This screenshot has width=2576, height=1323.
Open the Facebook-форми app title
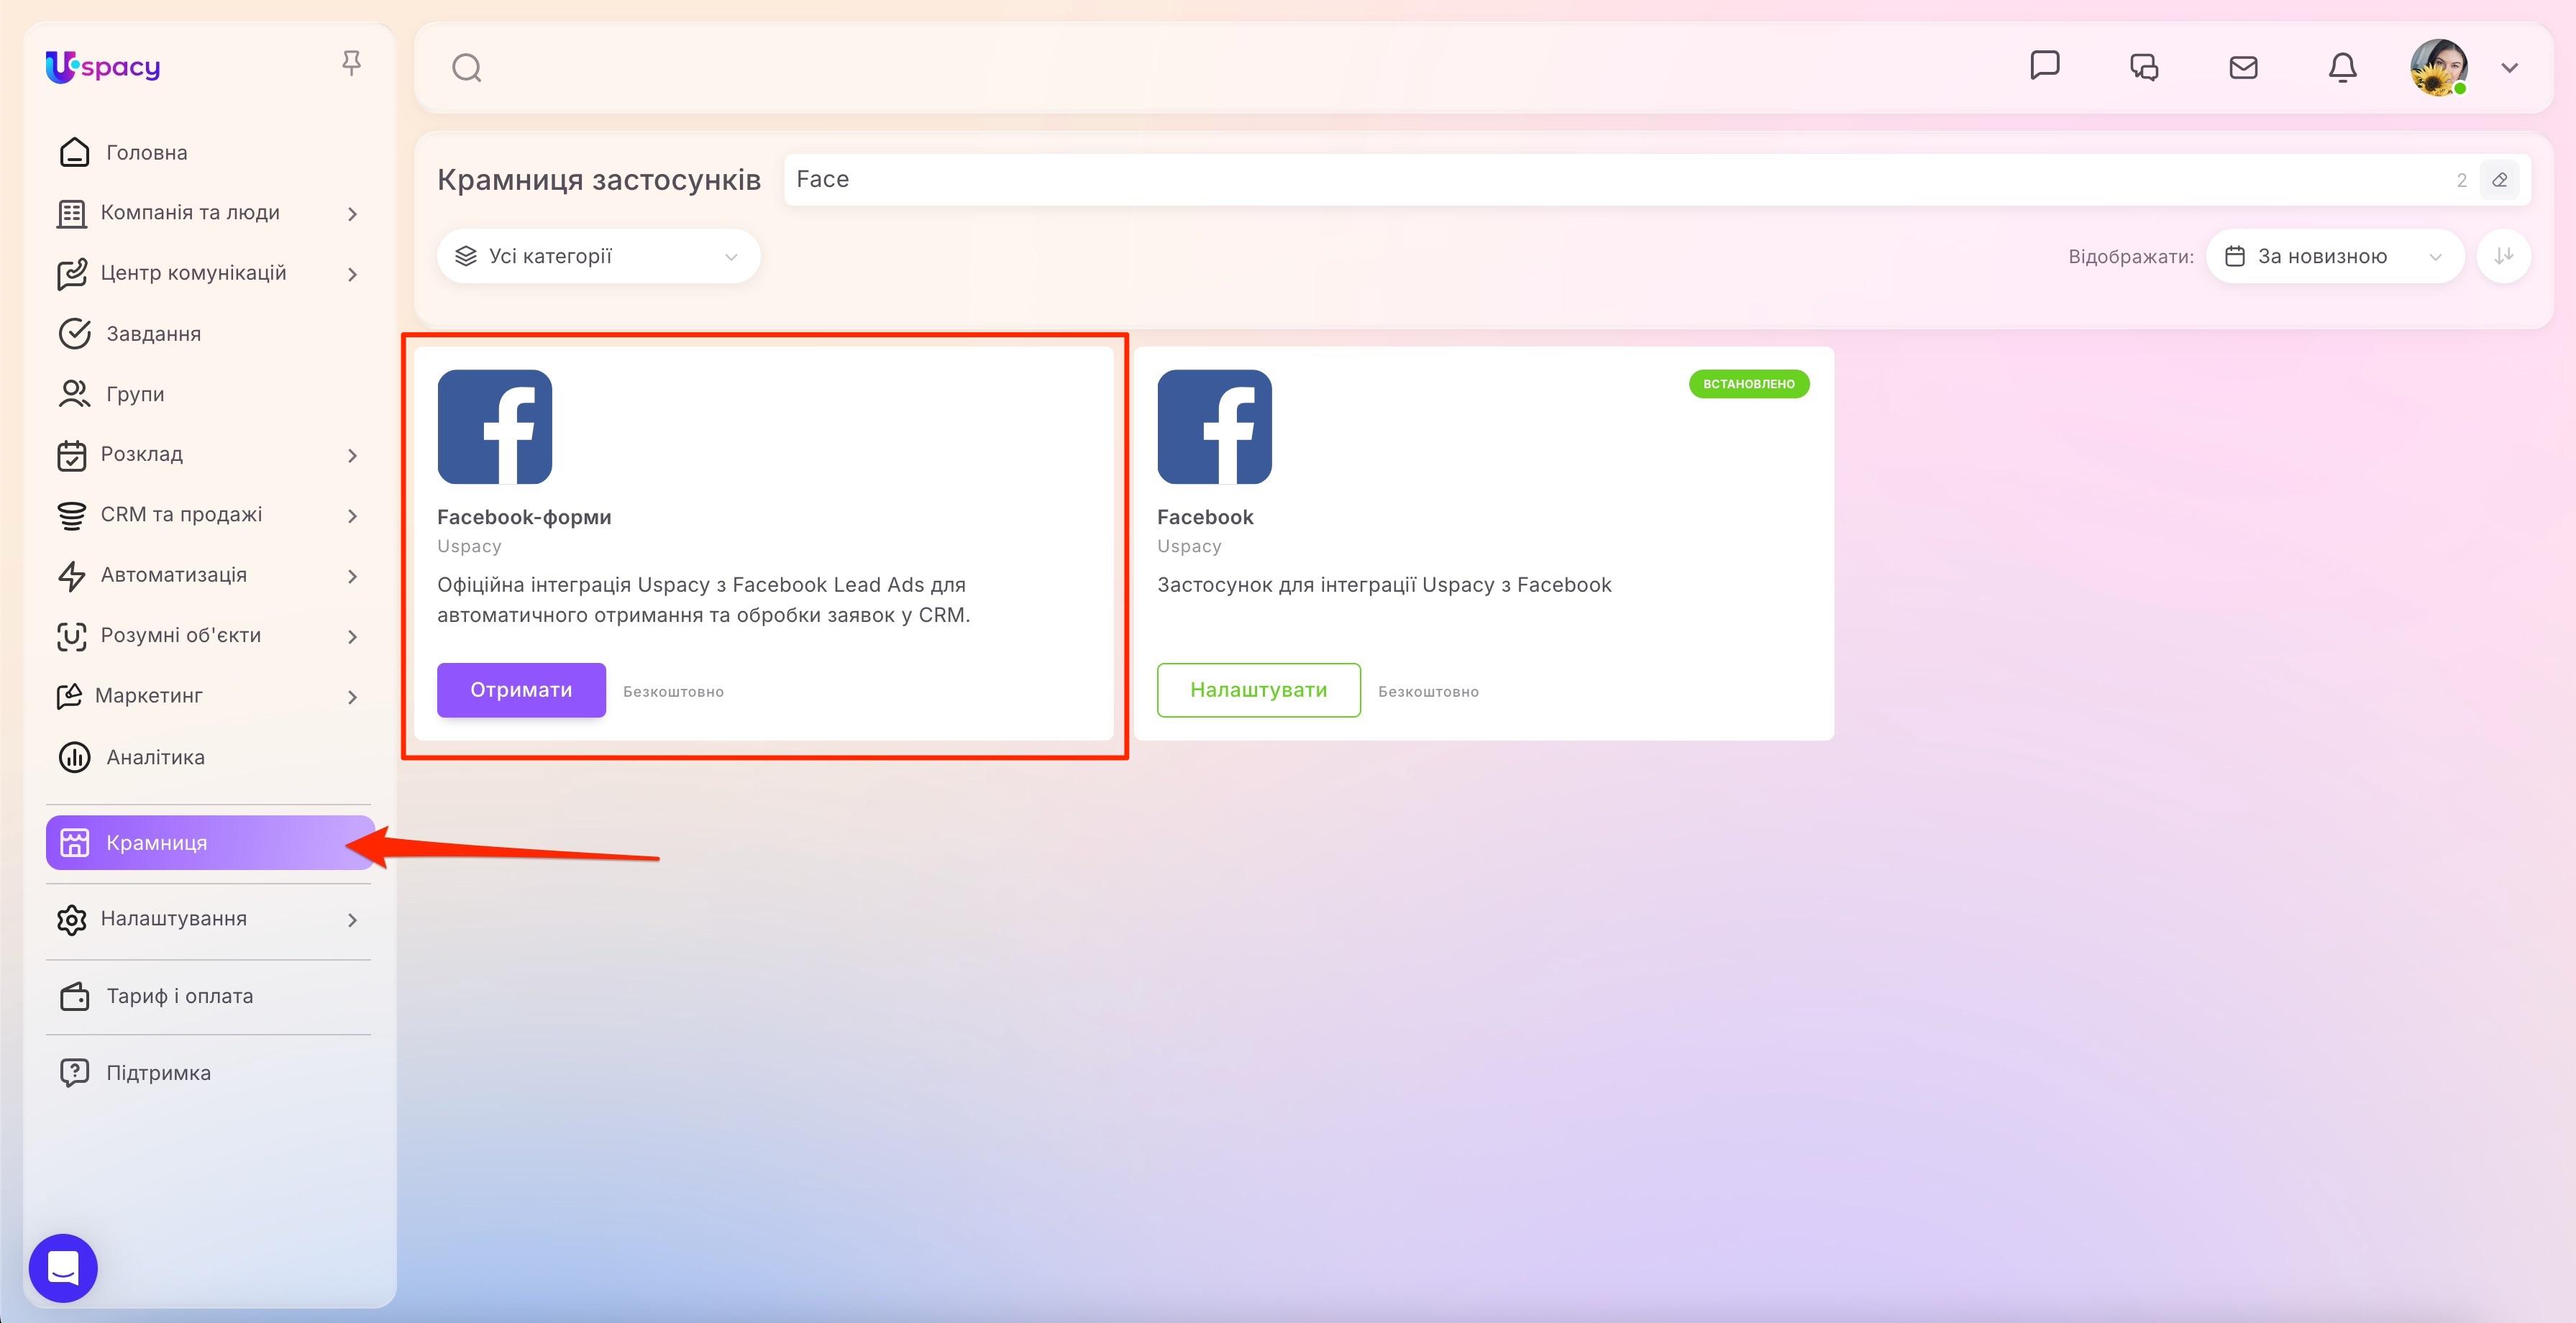click(524, 517)
